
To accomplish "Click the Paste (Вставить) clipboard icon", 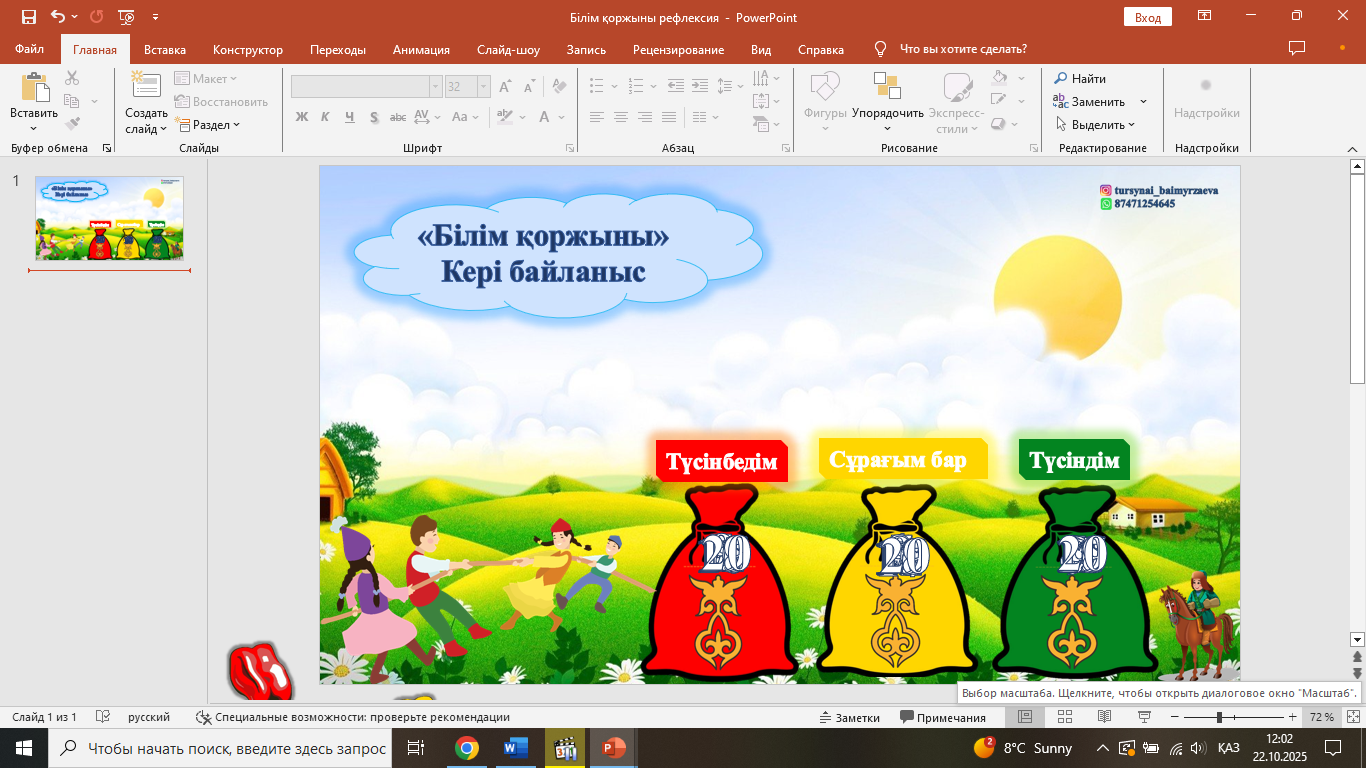I will pyautogui.click(x=34, y=89).
